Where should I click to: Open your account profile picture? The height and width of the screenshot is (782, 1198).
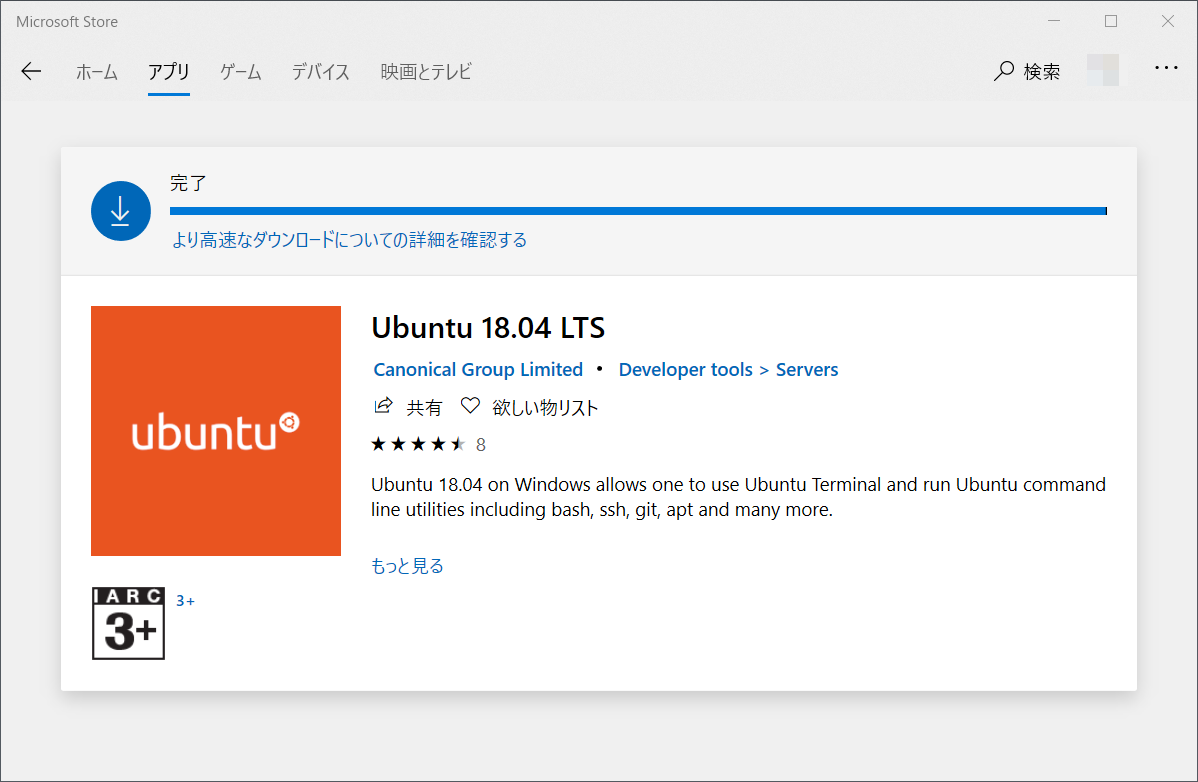click(x=1103, y=71)
